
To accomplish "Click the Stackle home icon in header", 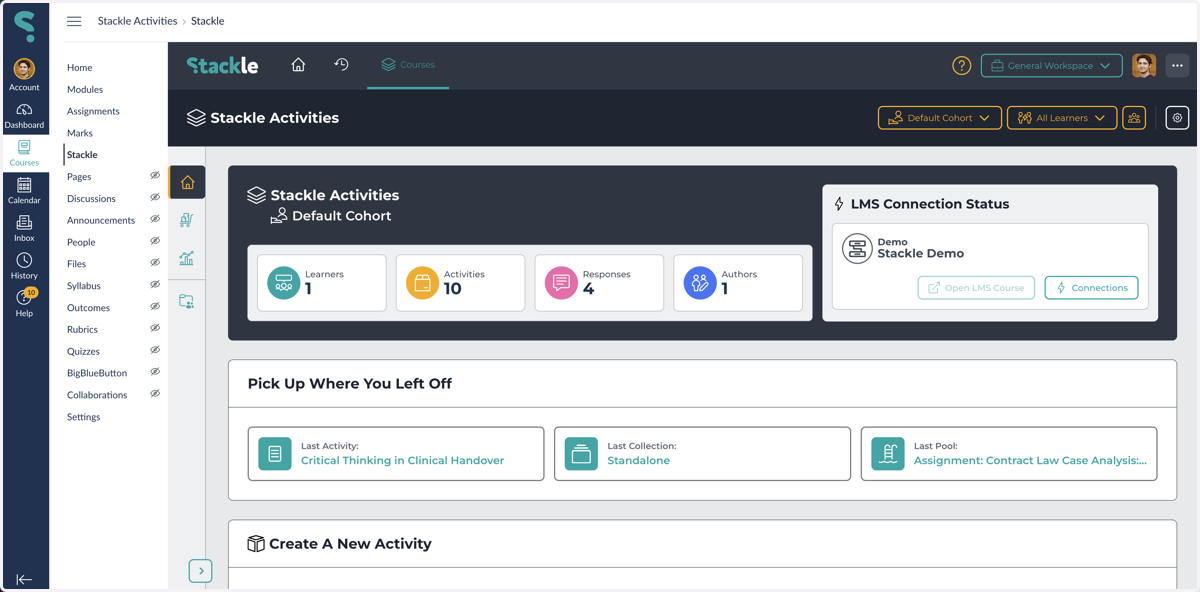I will coord(298,65).
